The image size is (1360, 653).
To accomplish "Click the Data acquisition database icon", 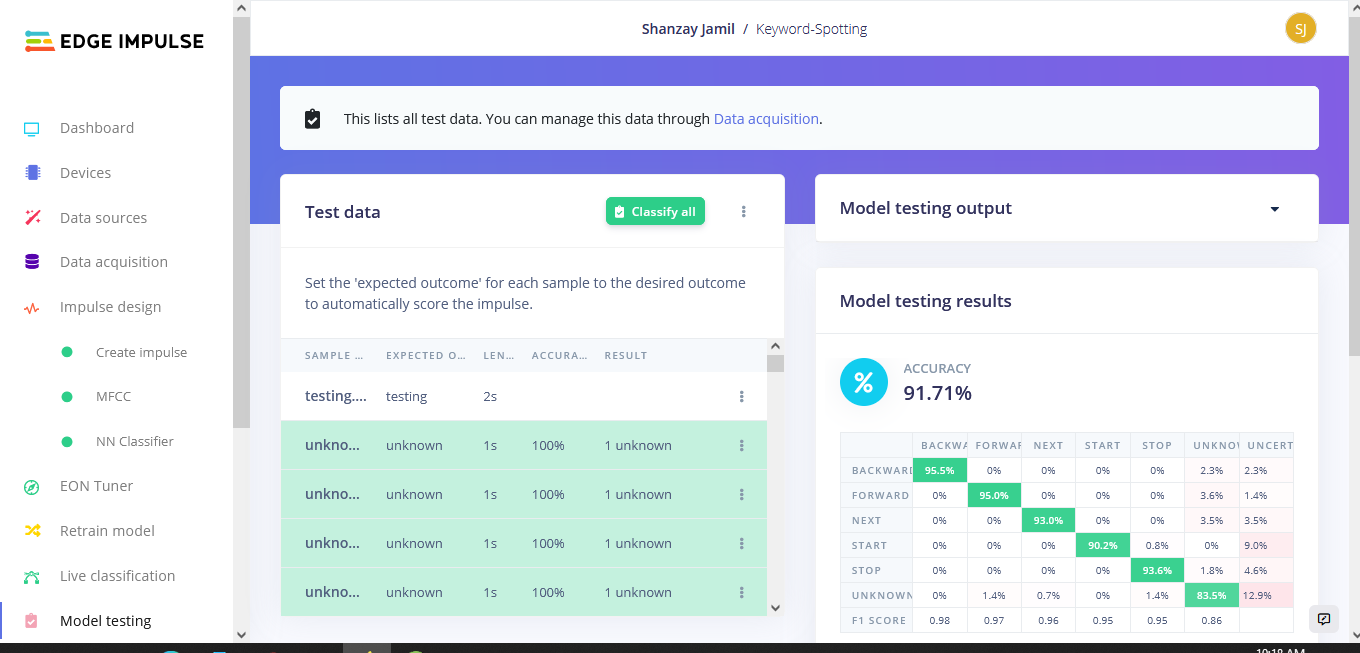I will click(32, 262).
